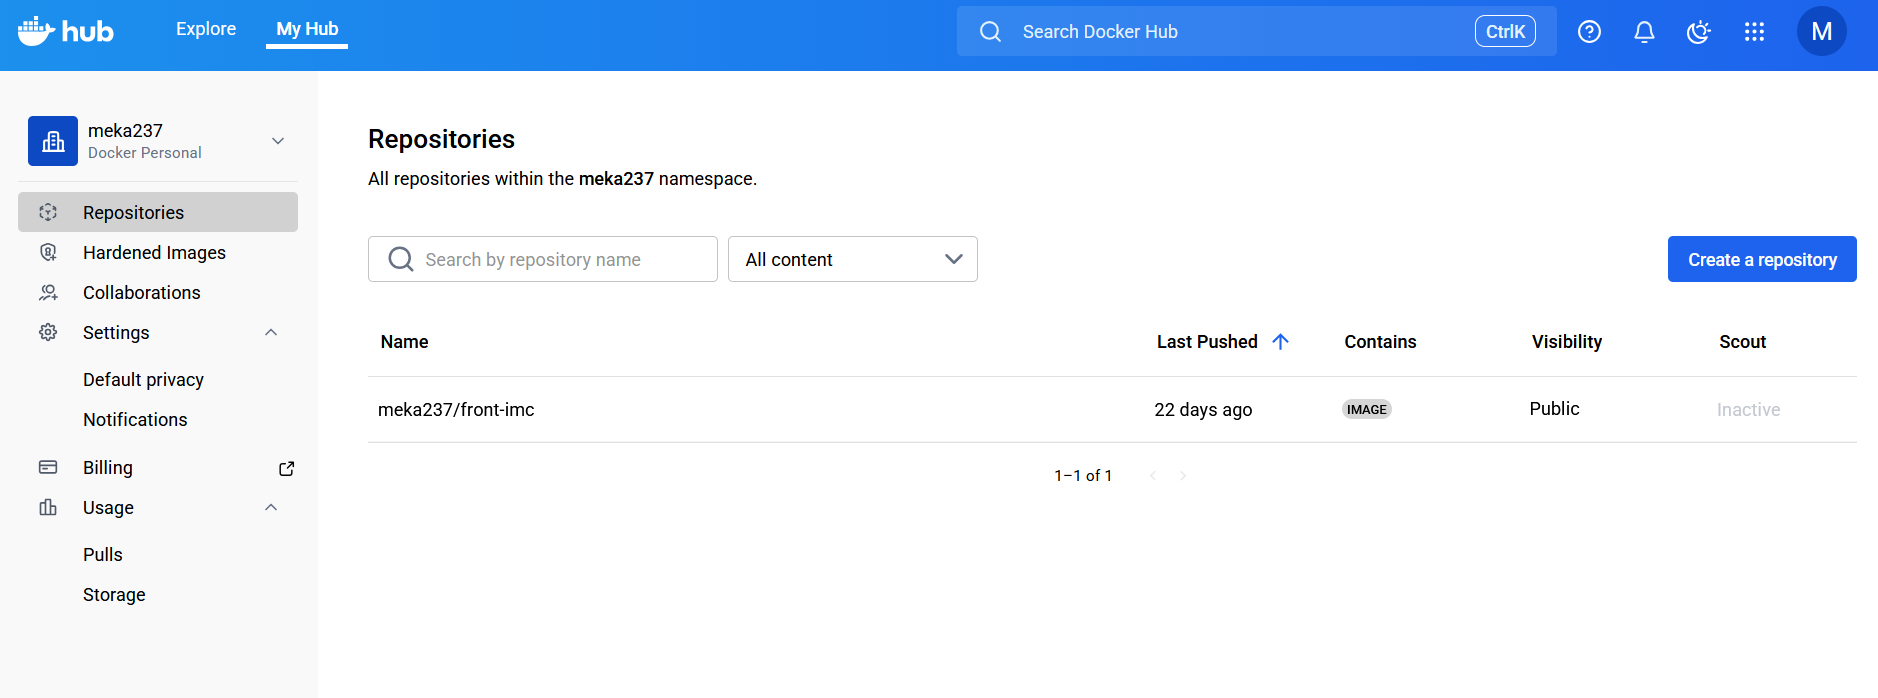Image resolution: width=1878 pixels, height=698 pixels.
Task: Focus the Search Docker Hub field
Action: [x=1256, y=32]
